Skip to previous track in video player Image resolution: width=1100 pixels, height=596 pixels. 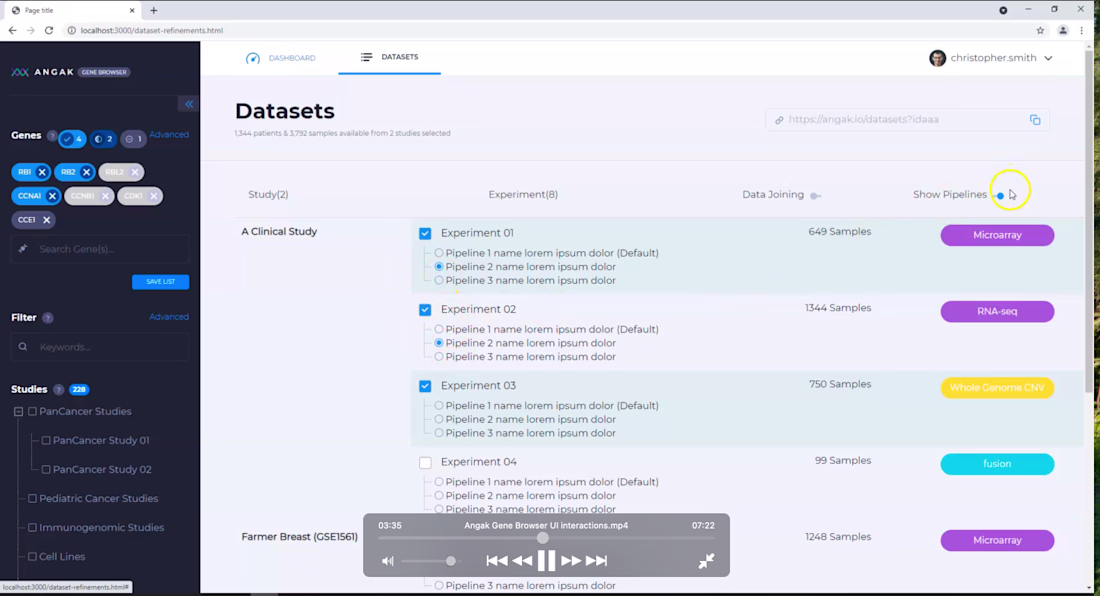point(497,560)
